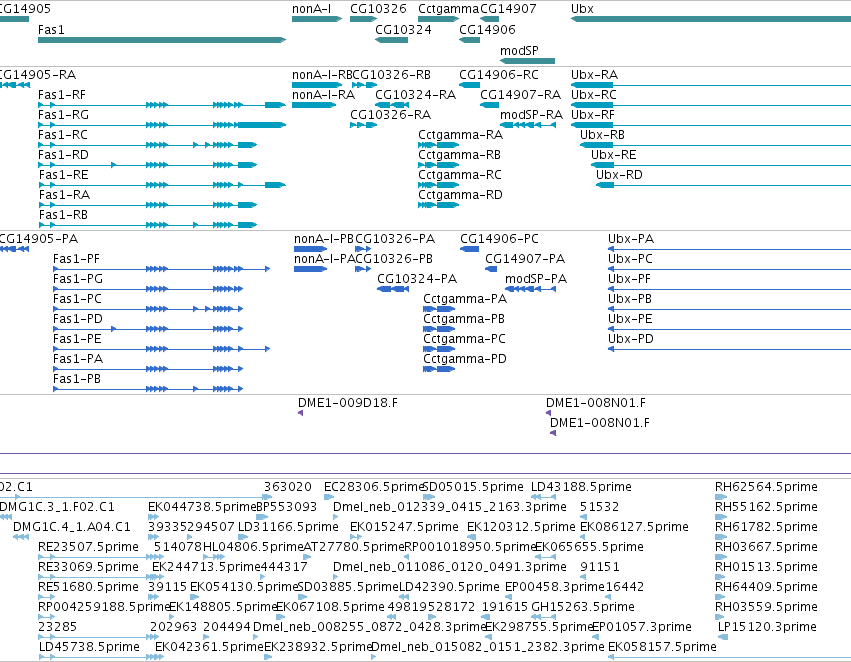This screenshot has height=662, width=851.
Task: Select the EK044738.5prime EST label
Action: tap(202, 507)
